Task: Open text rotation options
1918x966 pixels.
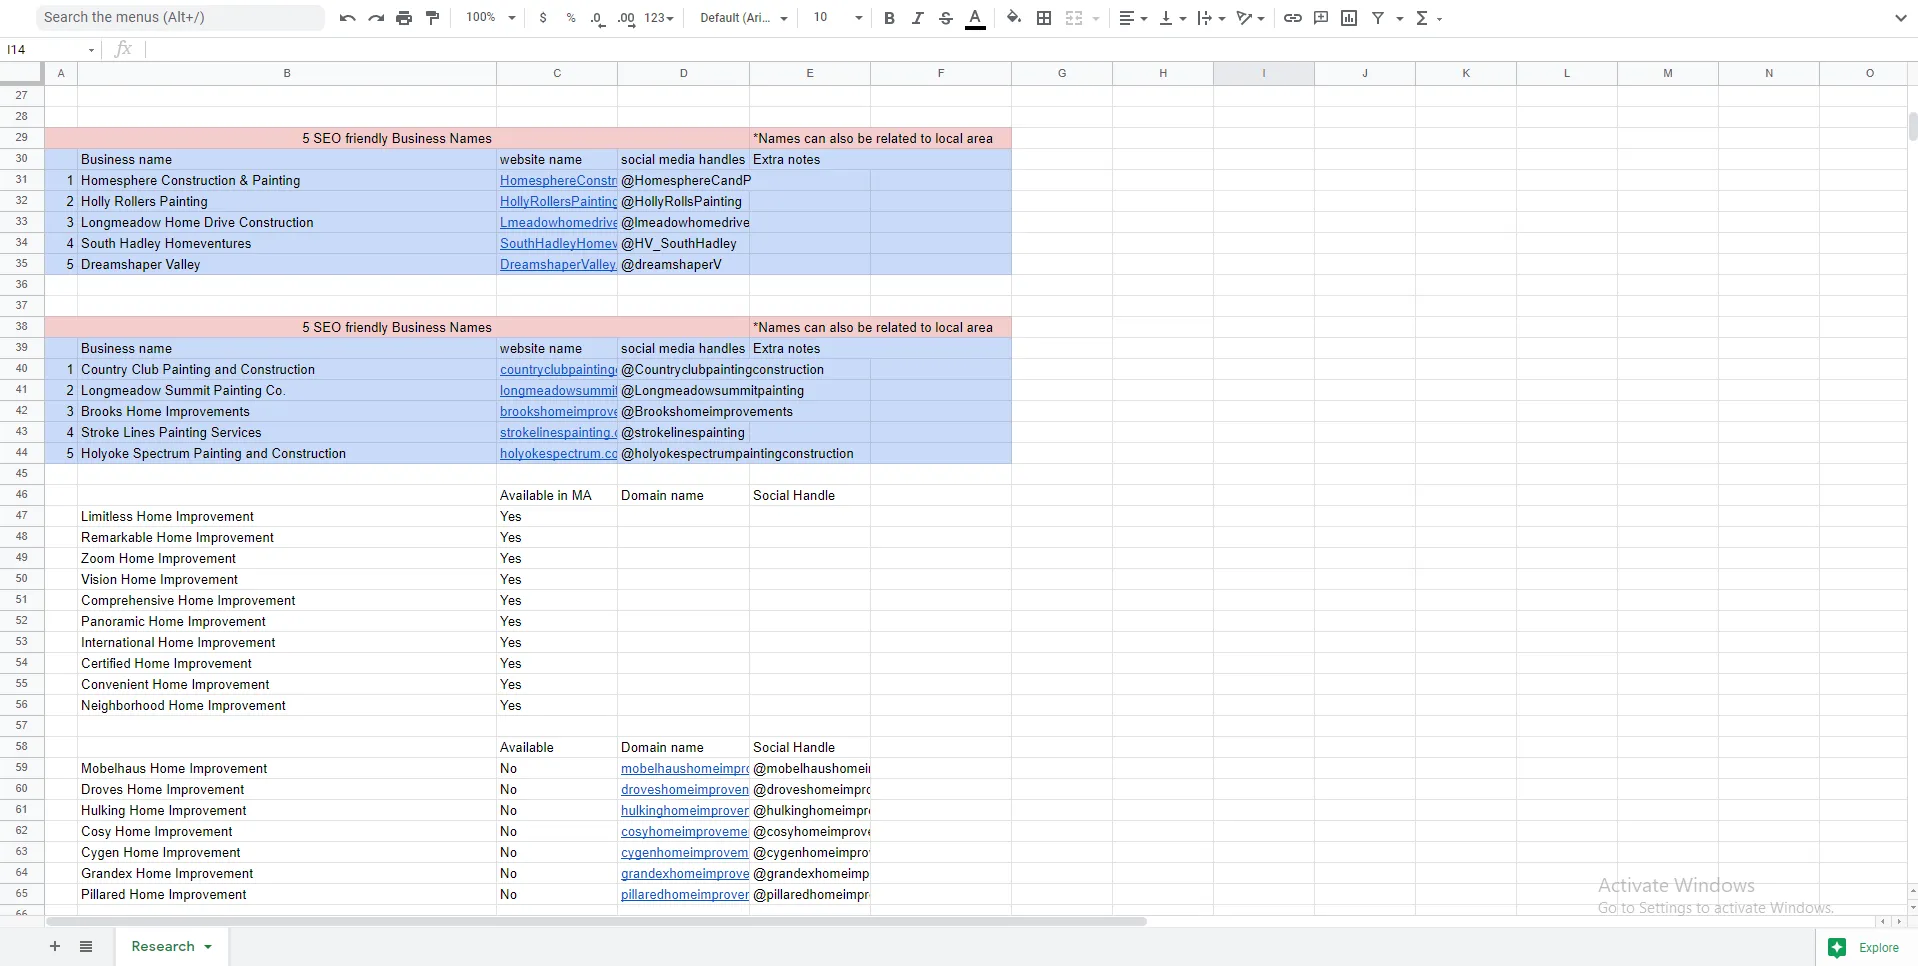Action: pyautogui.click(x=1250, y=18)
